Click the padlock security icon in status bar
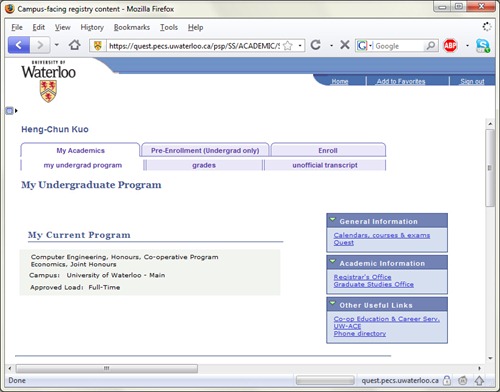The width and height of the screenshot is (500, 392). (x=447, y=380)
